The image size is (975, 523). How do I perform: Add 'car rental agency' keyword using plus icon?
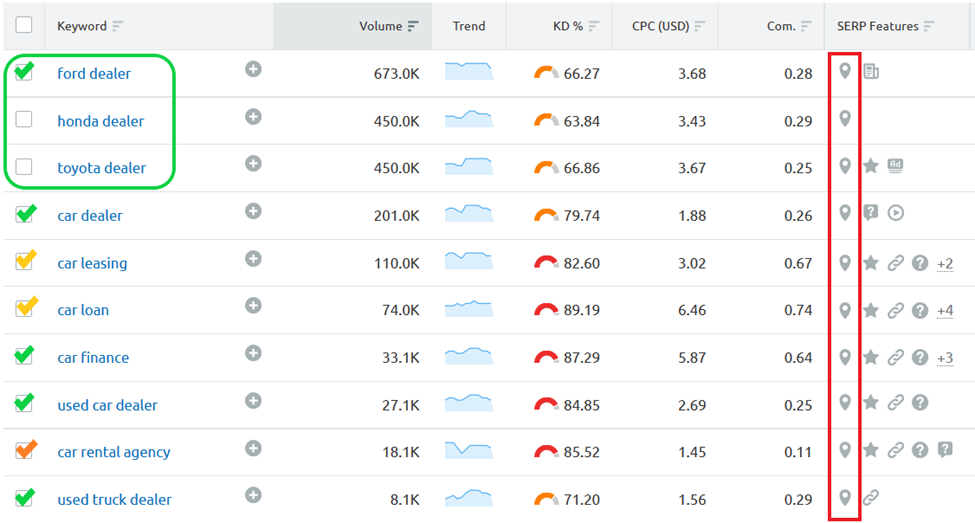252,448
